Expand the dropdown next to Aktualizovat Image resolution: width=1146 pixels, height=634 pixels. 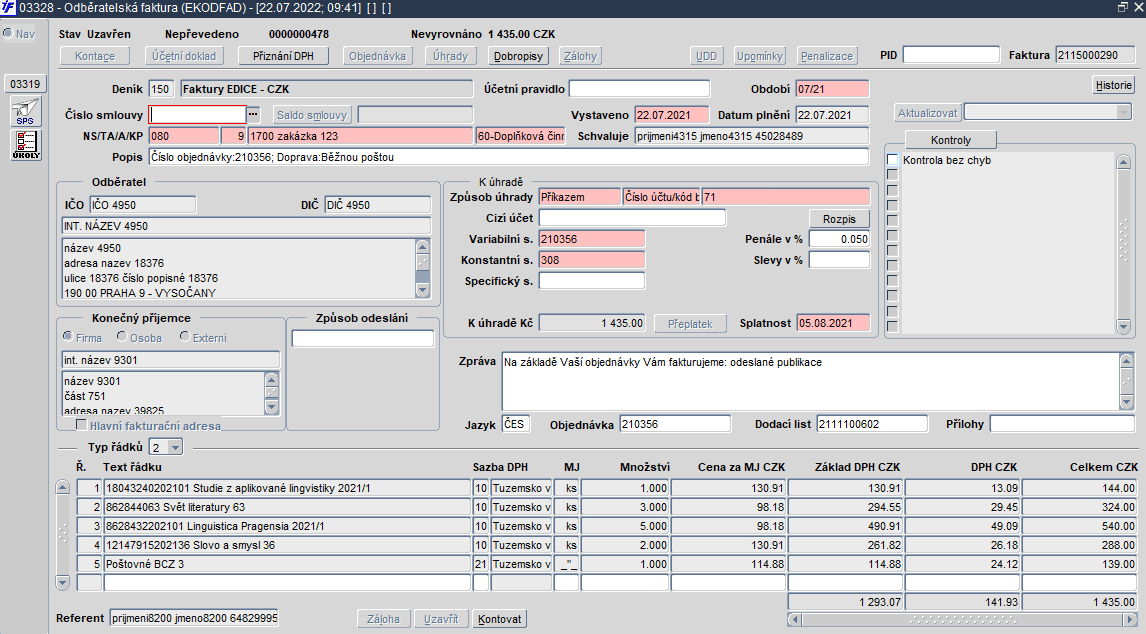[x=1123, y=112]
